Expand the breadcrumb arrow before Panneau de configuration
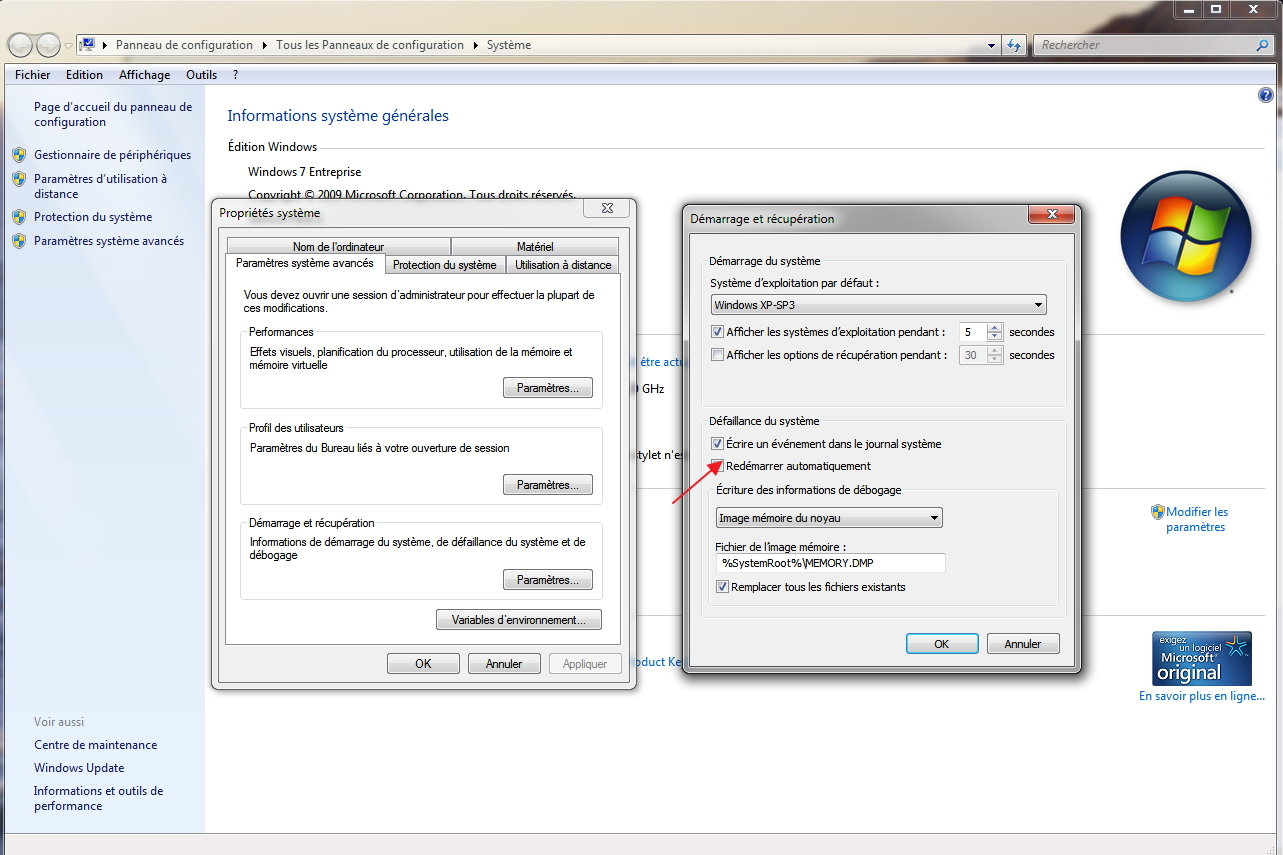Screen dimensions: 1283x855 105,45
